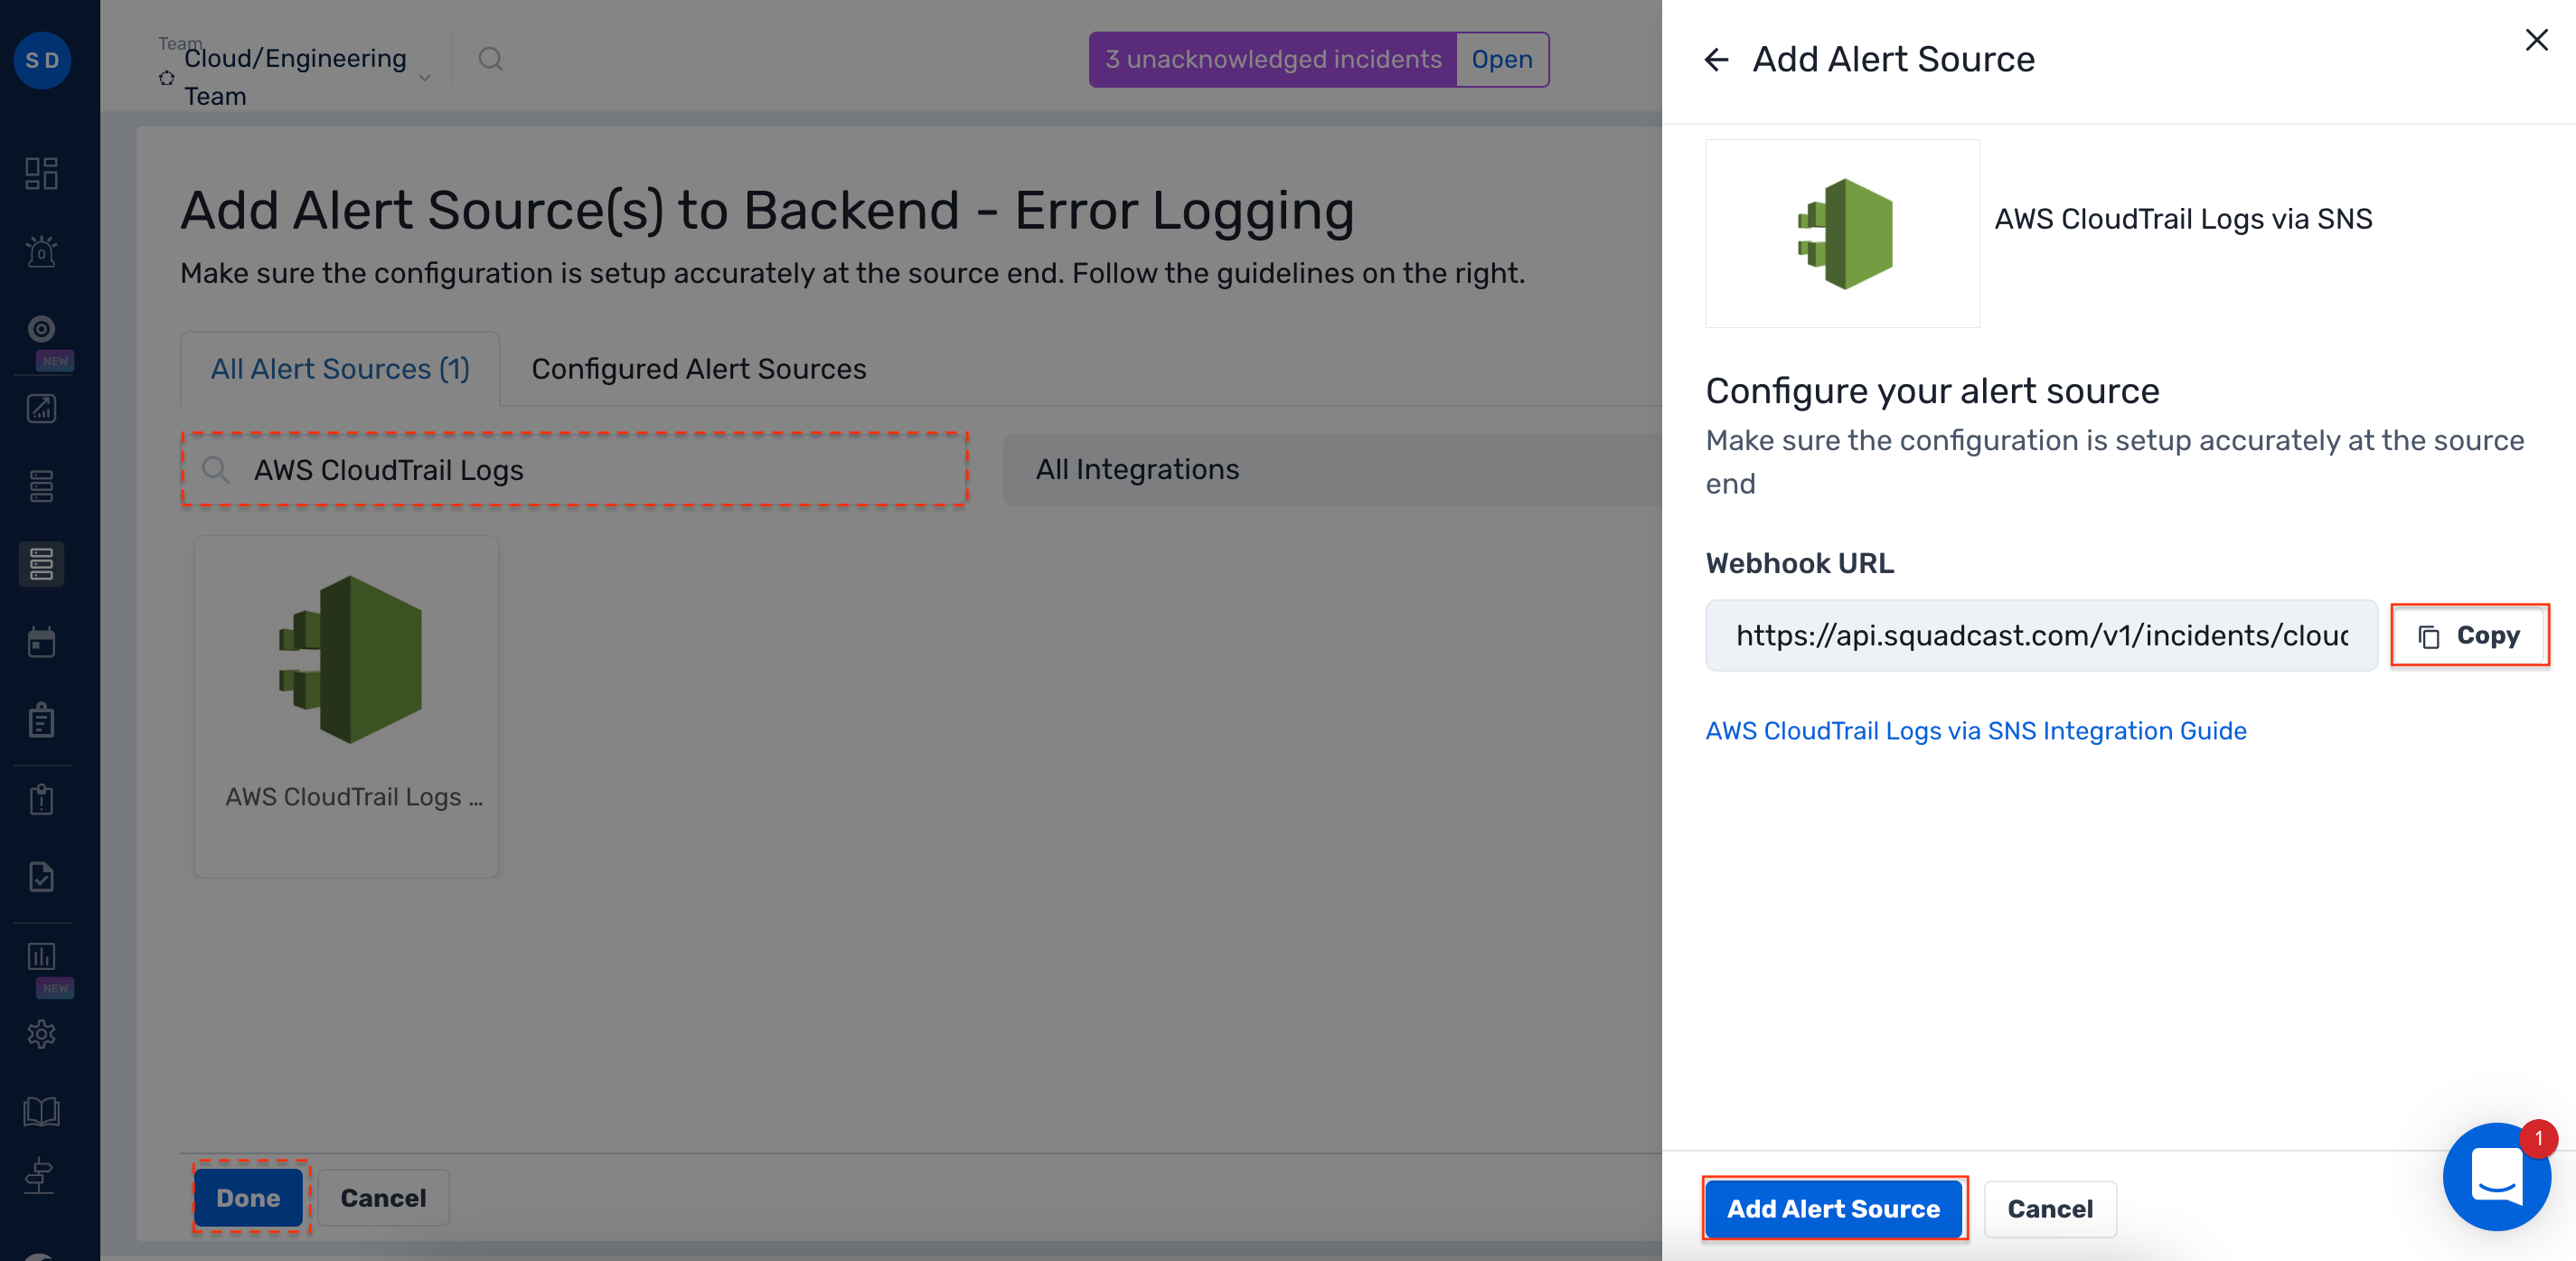Go back using the Add Alert Source arrow
Screen dimensions: 2576x1261
[1717, 60]
